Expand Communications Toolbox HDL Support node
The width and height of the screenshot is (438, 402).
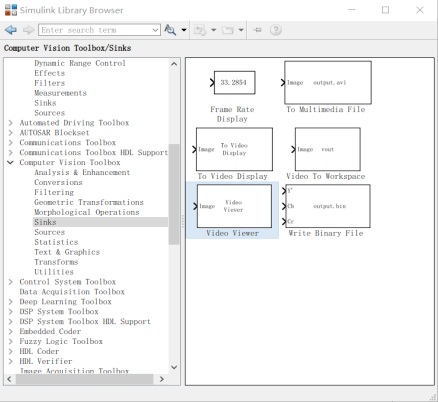pos(11,153)
